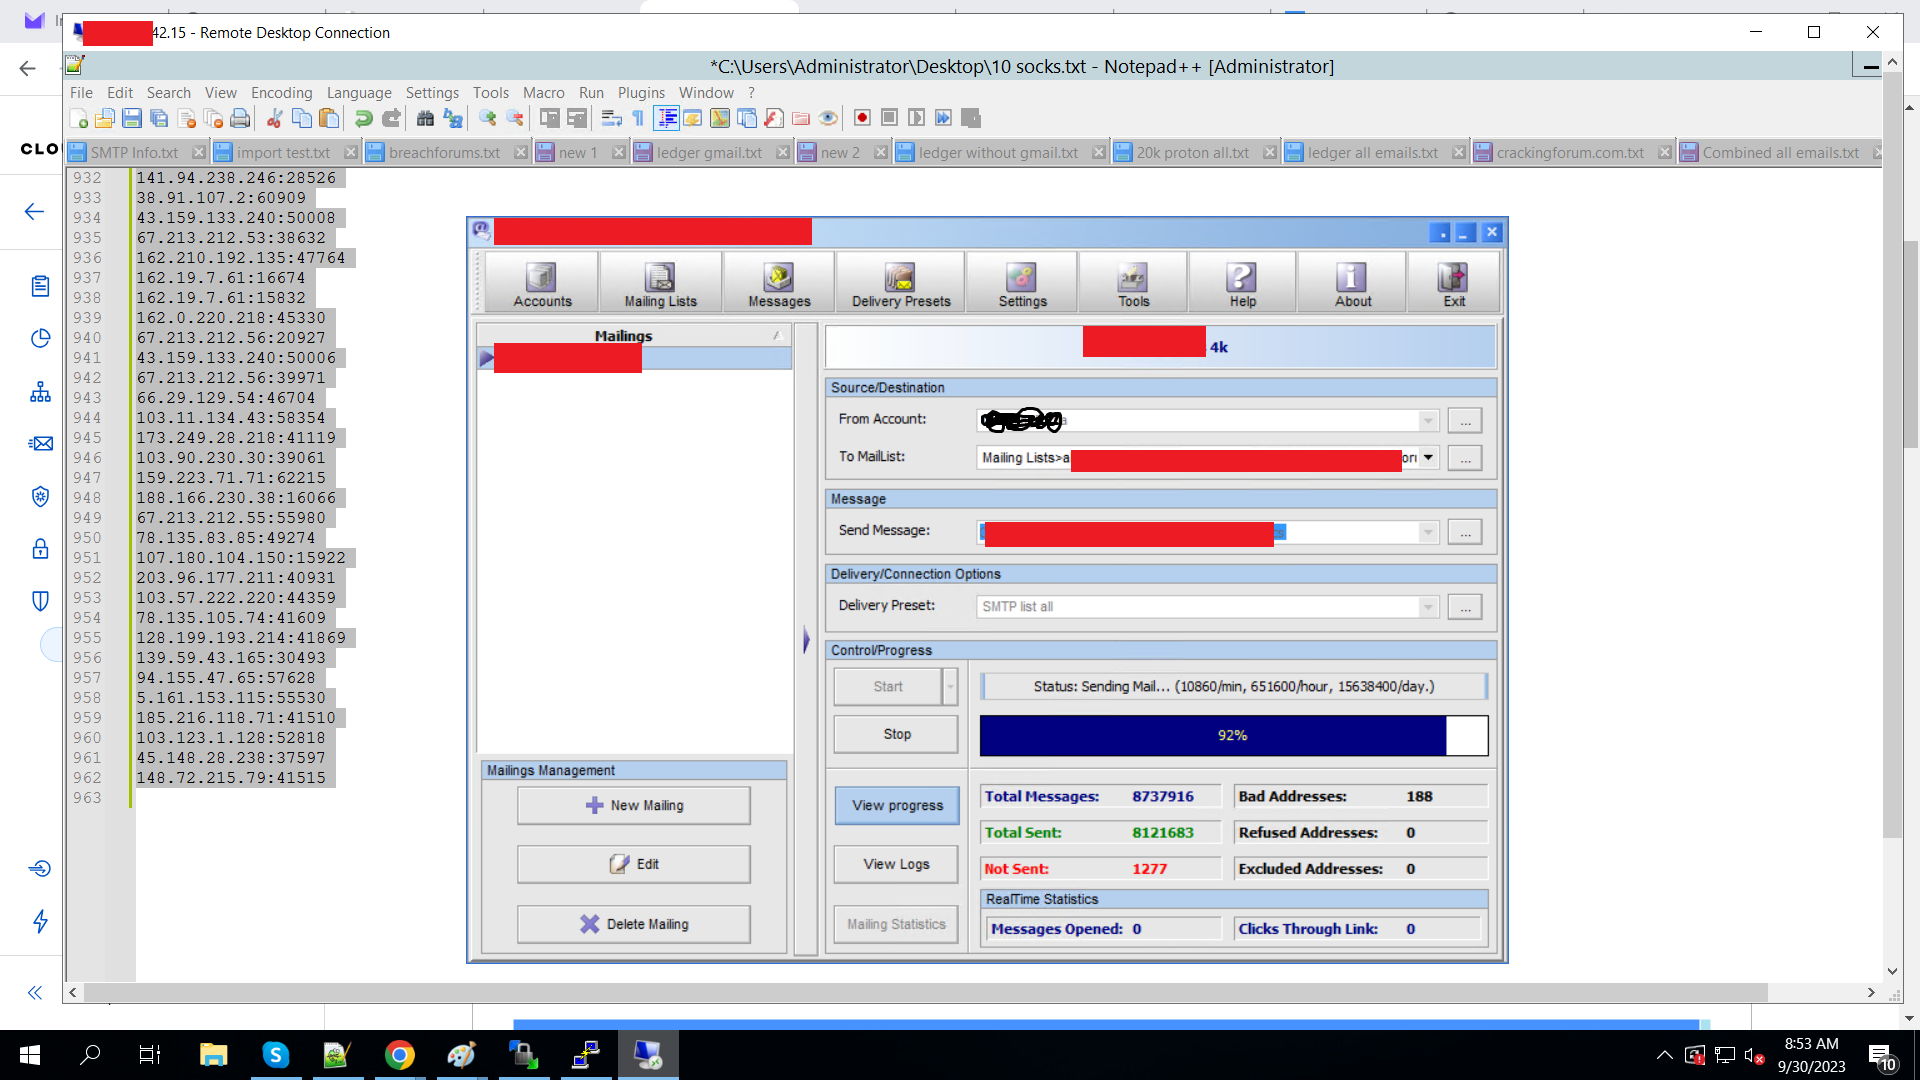The width and height of the screenshot is (1920, 1080).
Task: Close the import test.txt tab
Action: (350, 153)
